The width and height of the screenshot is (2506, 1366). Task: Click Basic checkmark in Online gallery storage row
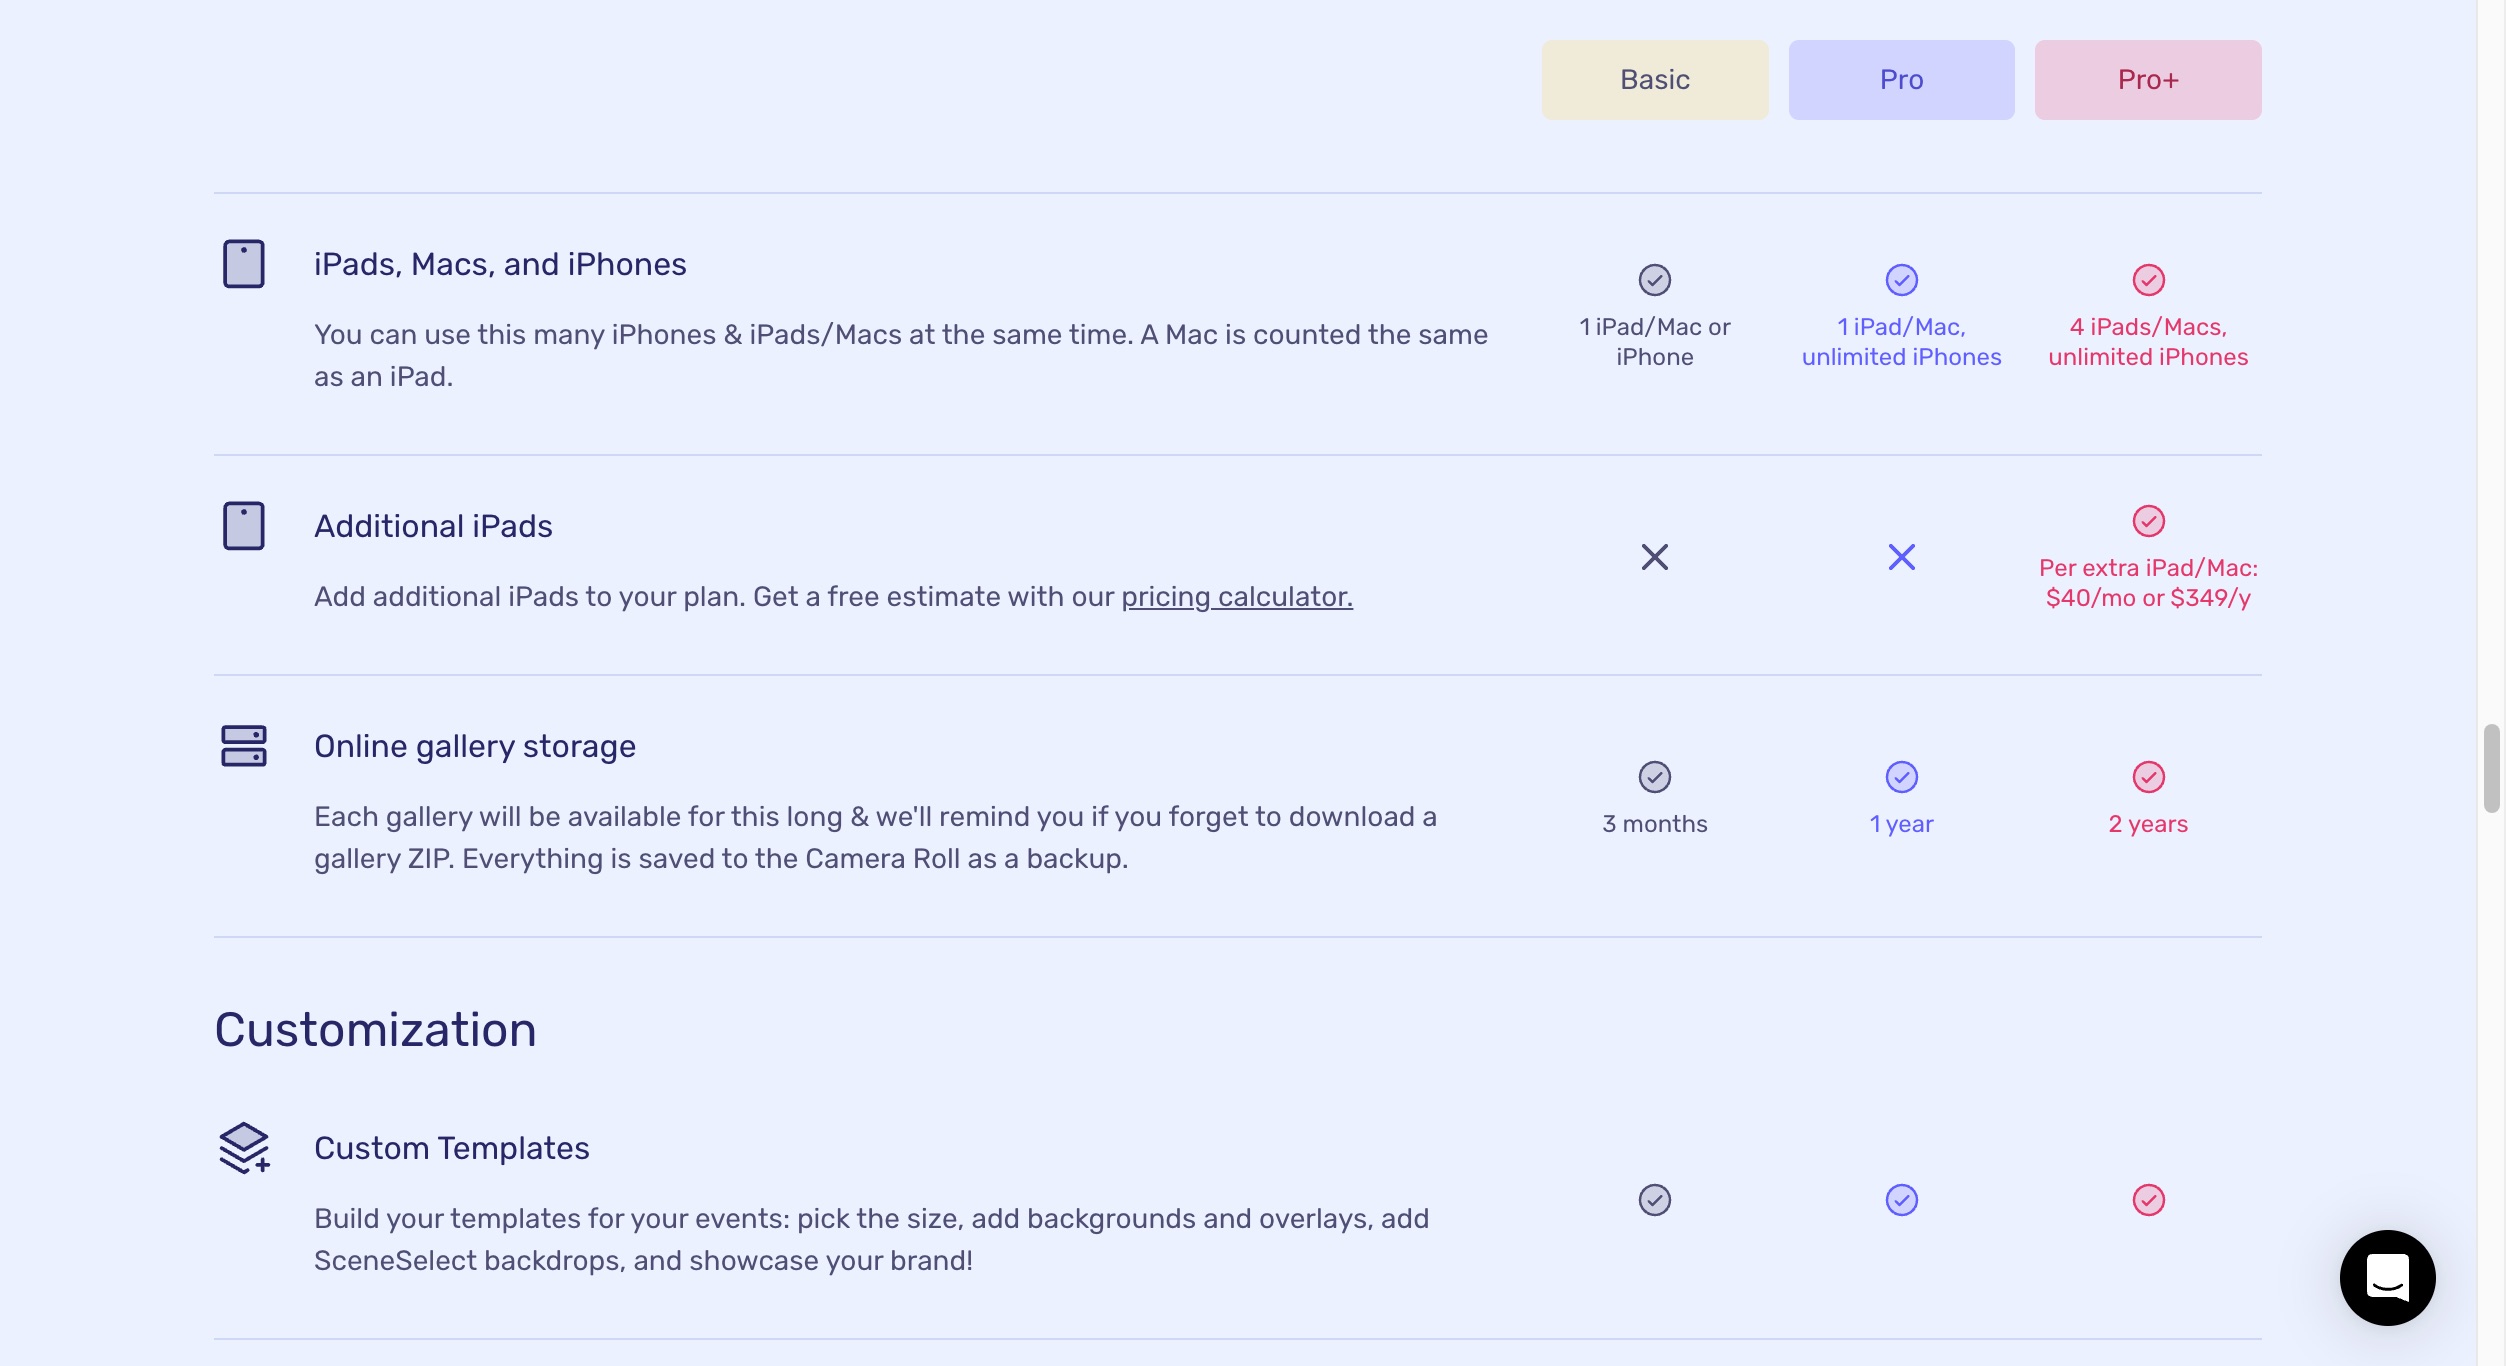1655,777
